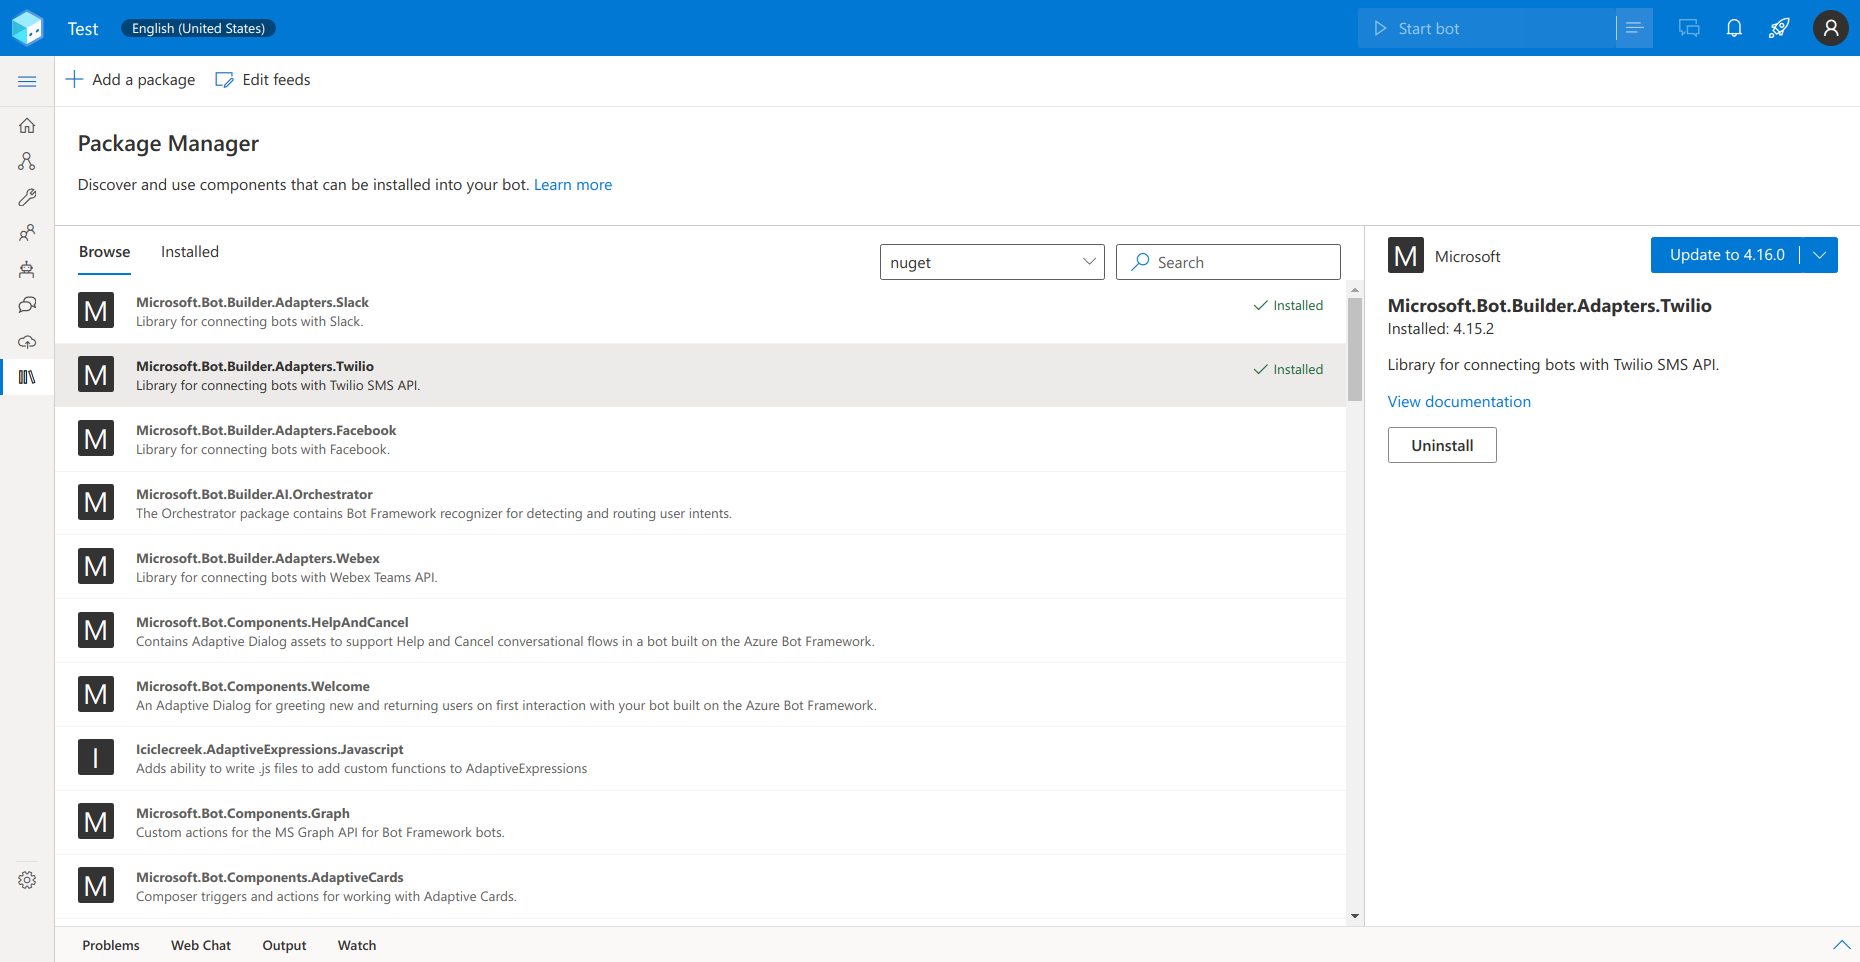This screenshot has width=1860, height=962.
Task: Open the knowledge base chat icon
Action: coord(27,305)
